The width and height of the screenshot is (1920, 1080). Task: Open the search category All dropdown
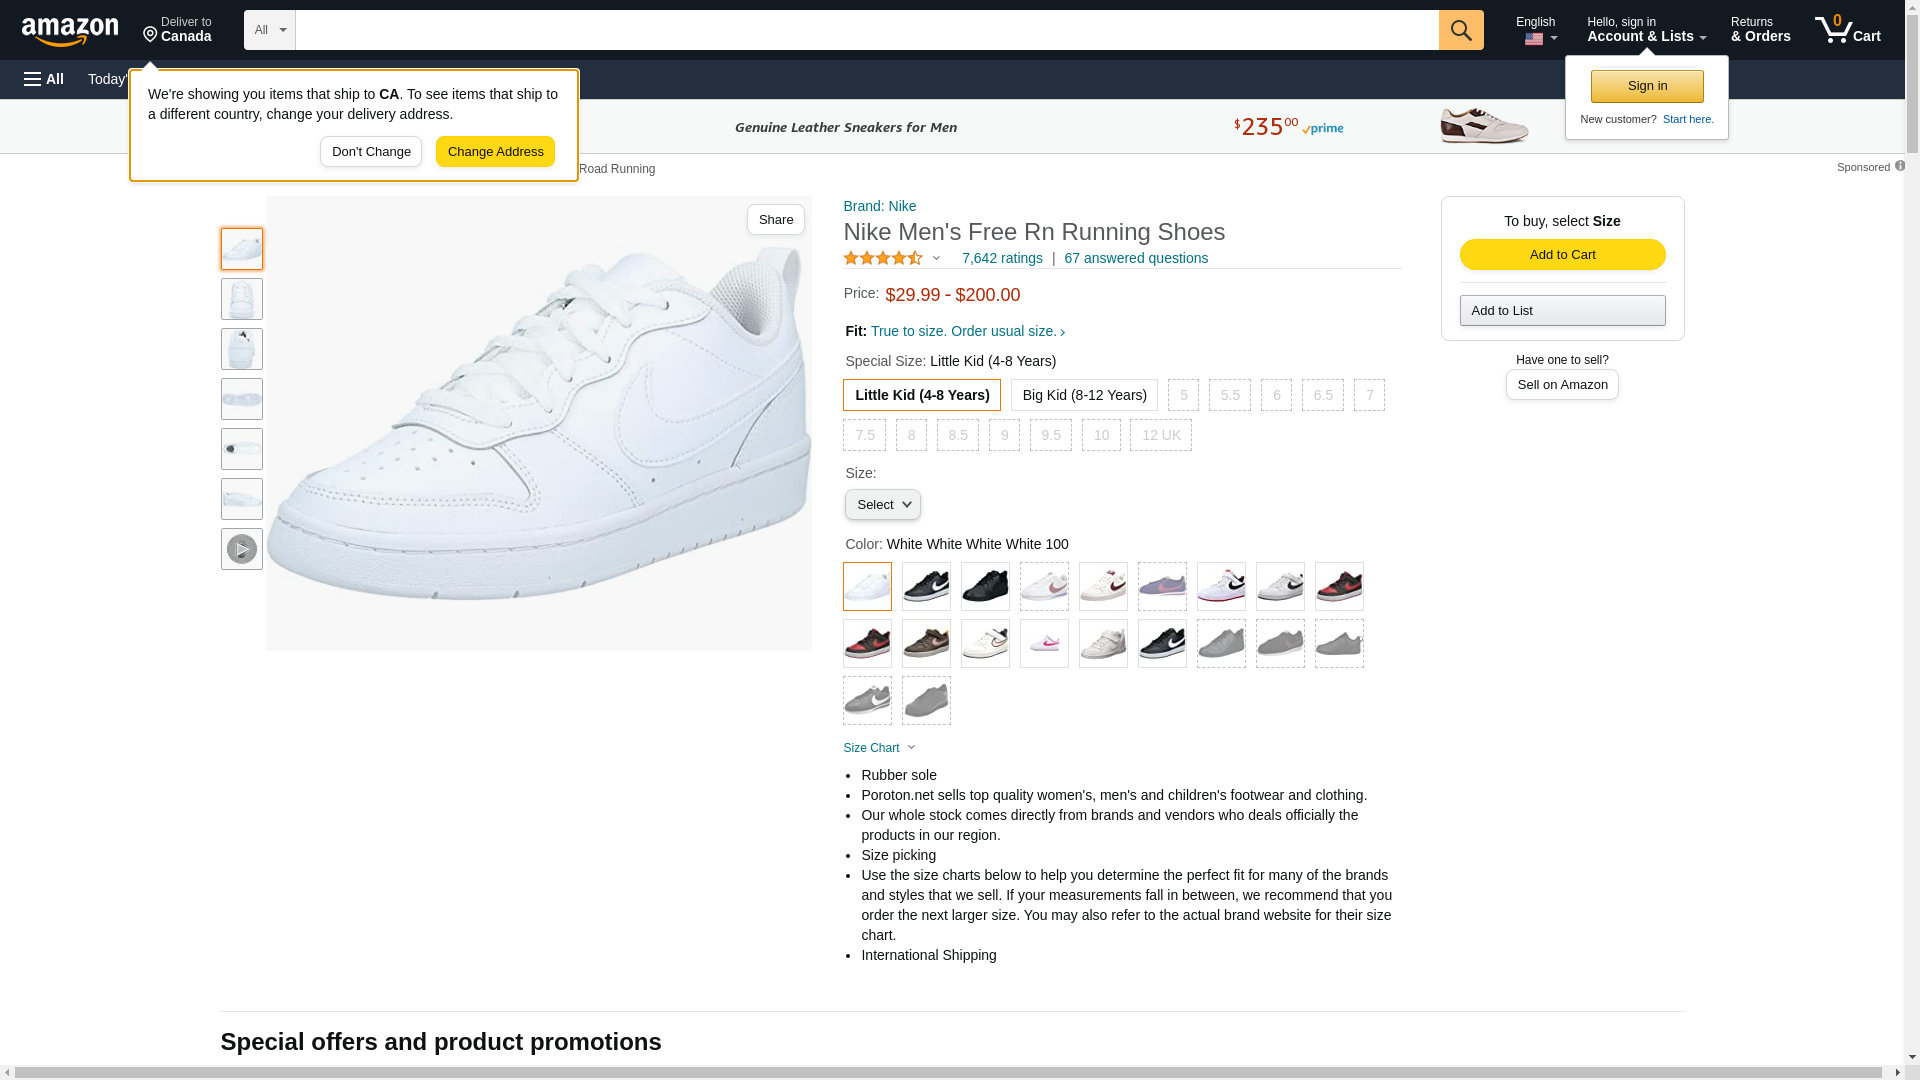tap(269, 30)
